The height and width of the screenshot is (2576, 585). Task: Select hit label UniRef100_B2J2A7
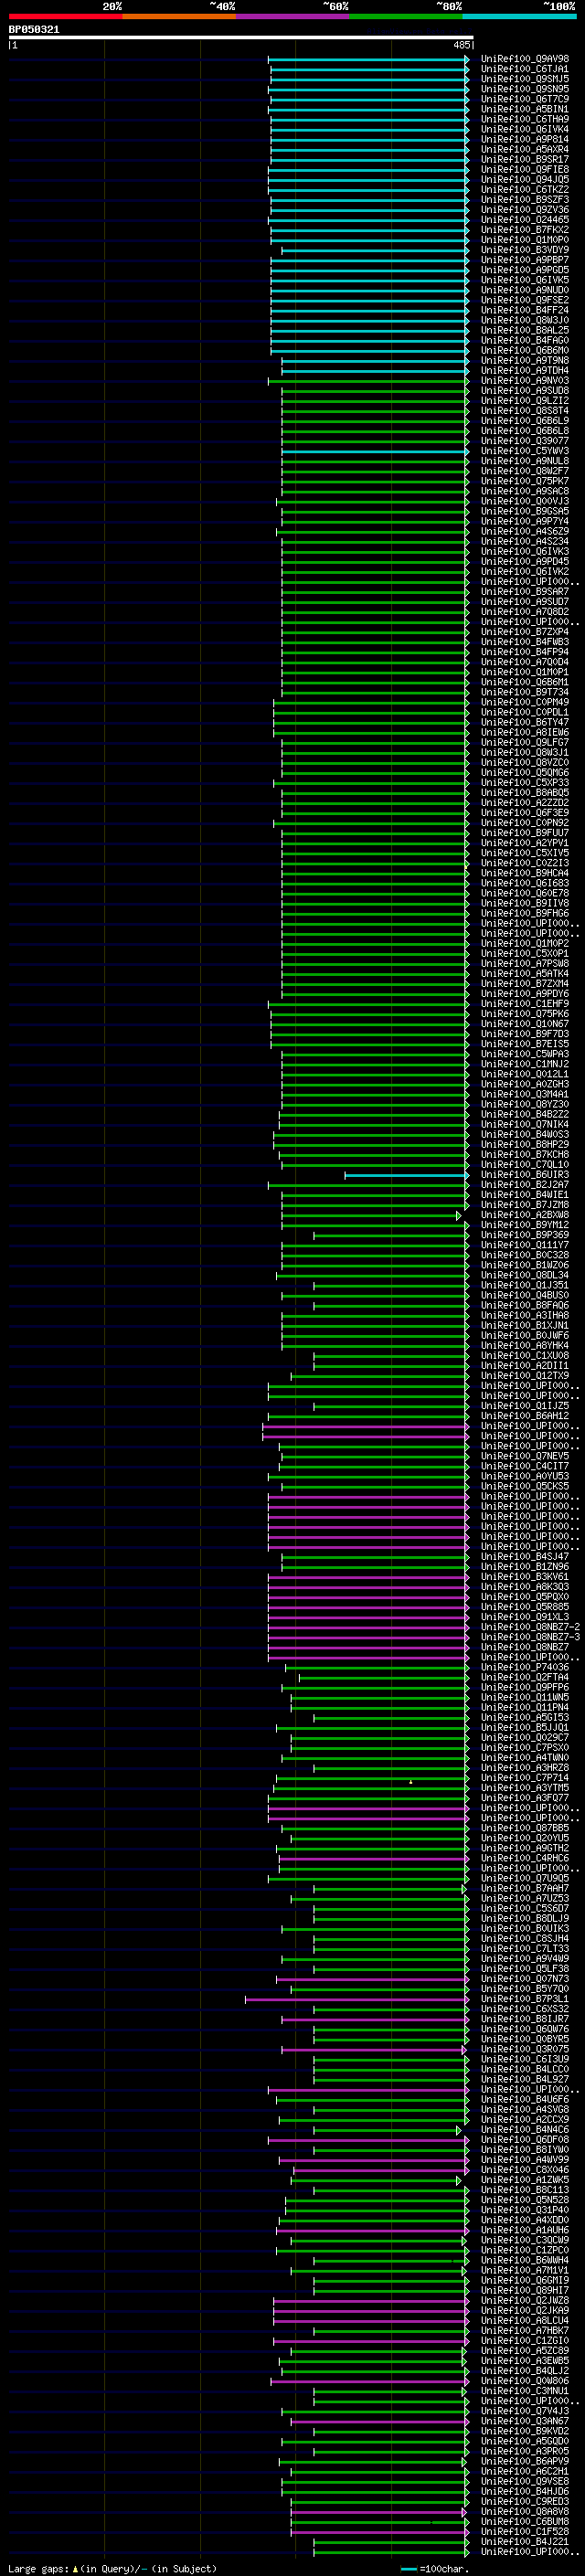tap(524, 1185)
